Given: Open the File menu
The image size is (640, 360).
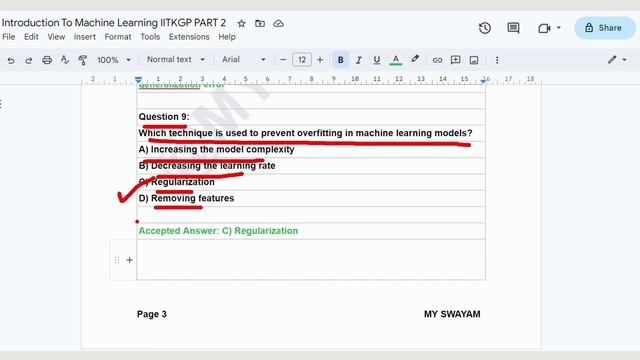Looking at the screenshot, I should click(x=9, y=37).
